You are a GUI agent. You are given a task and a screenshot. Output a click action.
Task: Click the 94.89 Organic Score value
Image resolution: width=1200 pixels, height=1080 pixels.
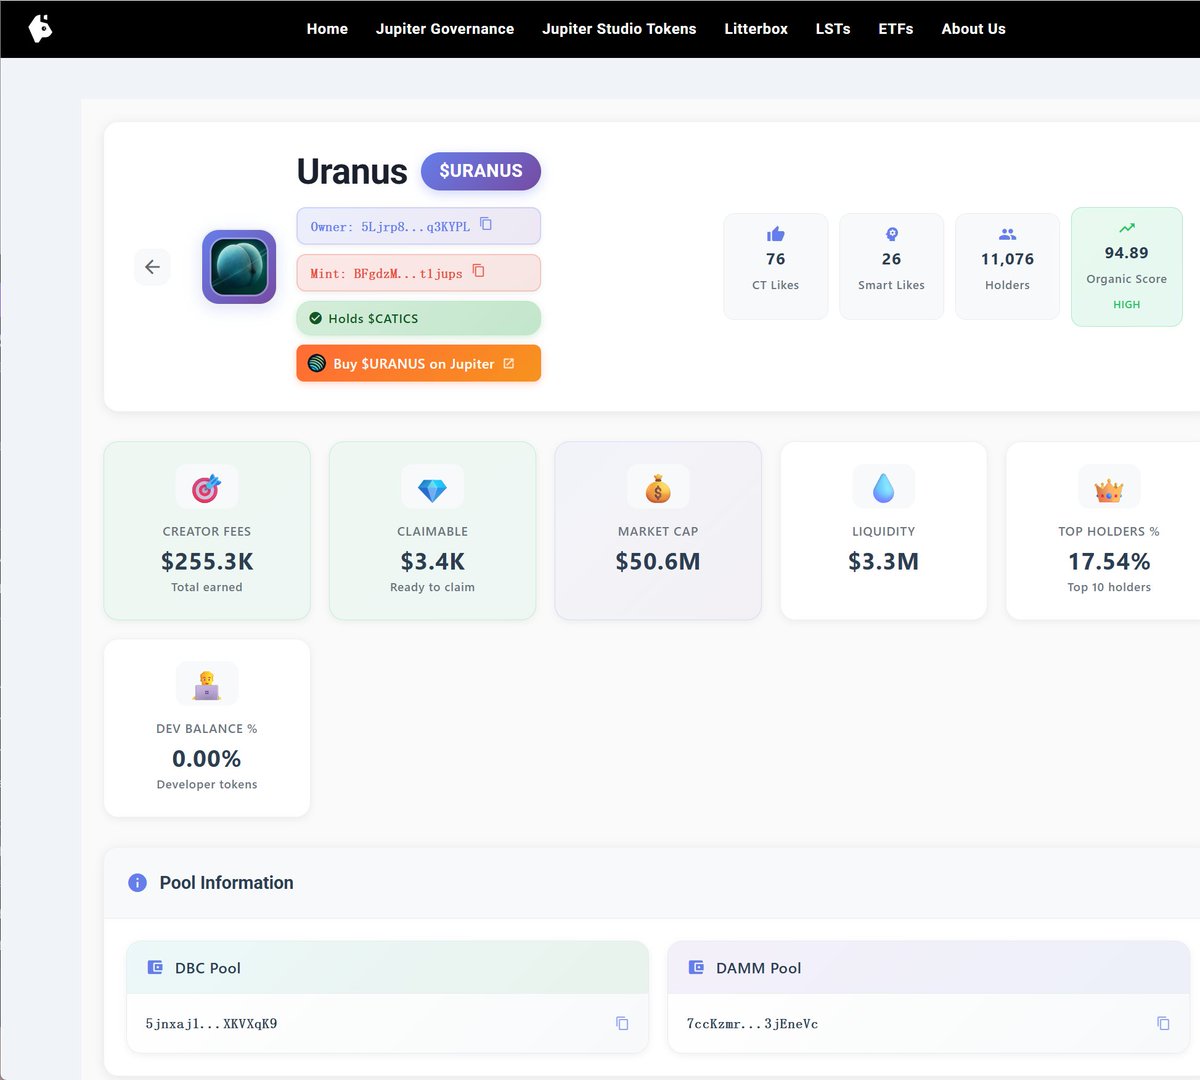click(1127, 253)
